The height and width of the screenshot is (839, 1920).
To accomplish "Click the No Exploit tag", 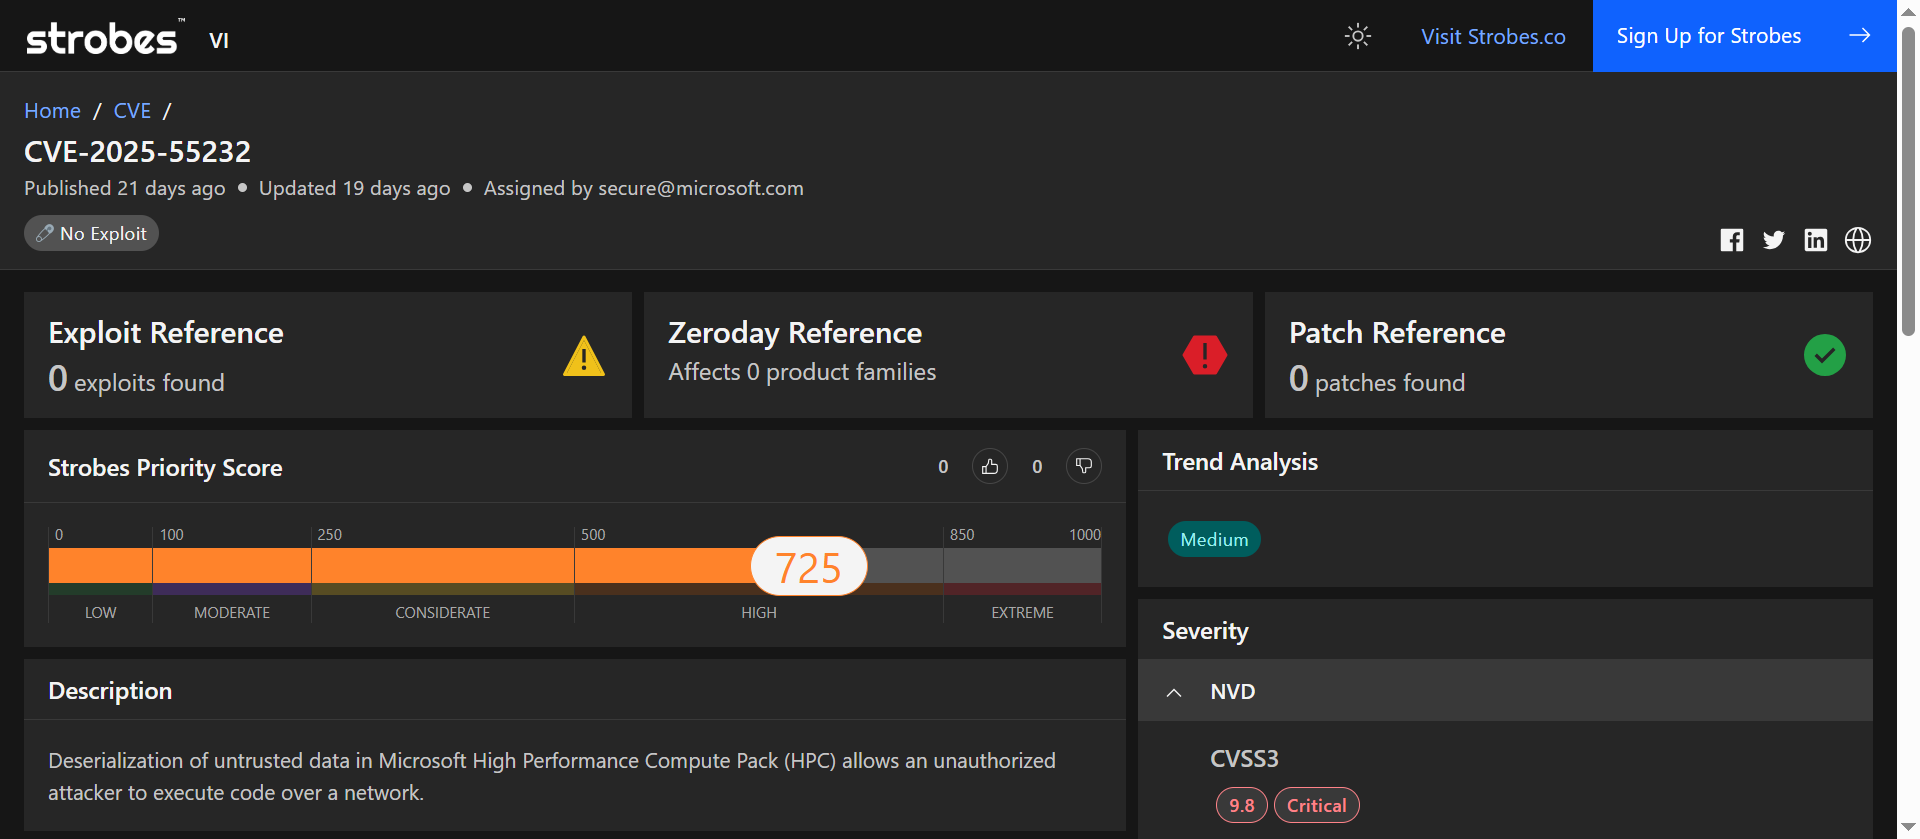I will point(91,234).
